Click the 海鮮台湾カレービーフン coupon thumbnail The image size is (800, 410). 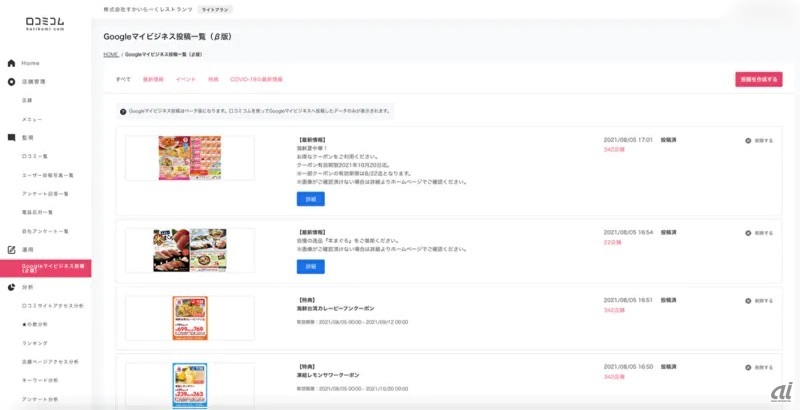point(190,318)
